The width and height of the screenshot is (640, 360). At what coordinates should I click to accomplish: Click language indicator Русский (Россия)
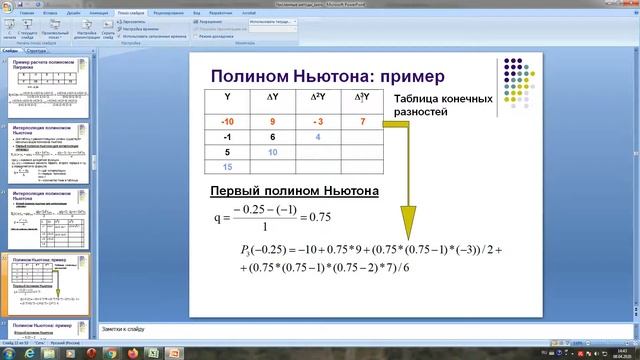tap(65, 343)
